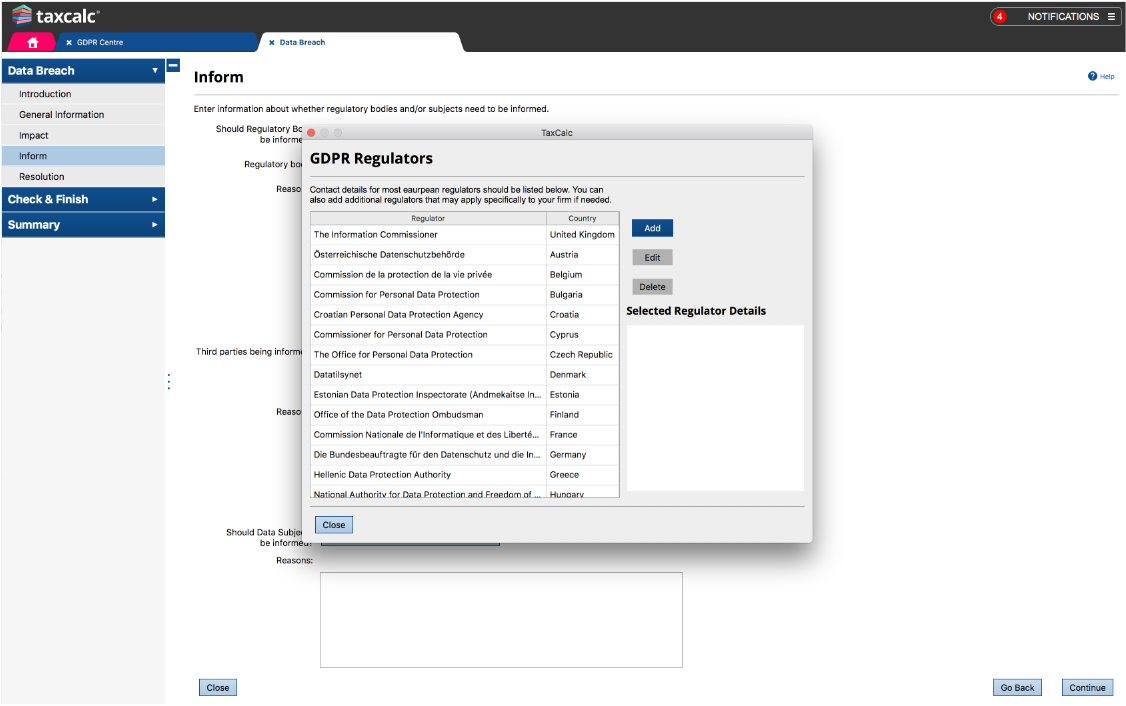This screenshot has width=1126, height=706.
Task: Collapse the sidebar with the minus icon
Action: [173, 66]
